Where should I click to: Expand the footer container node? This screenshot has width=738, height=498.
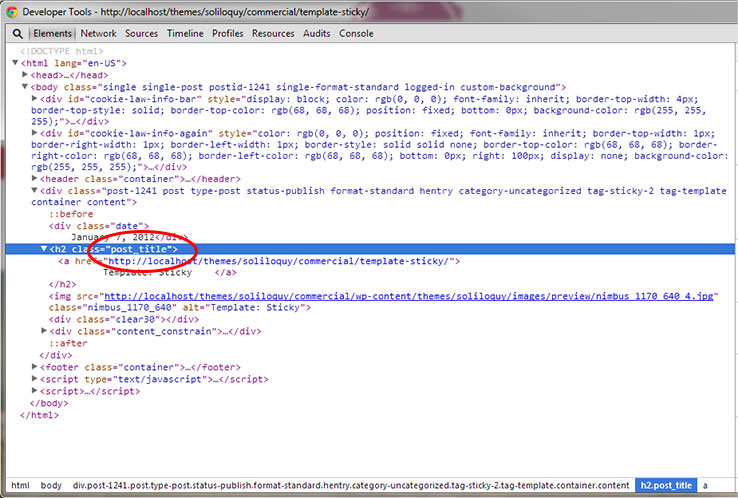[34, 366]
